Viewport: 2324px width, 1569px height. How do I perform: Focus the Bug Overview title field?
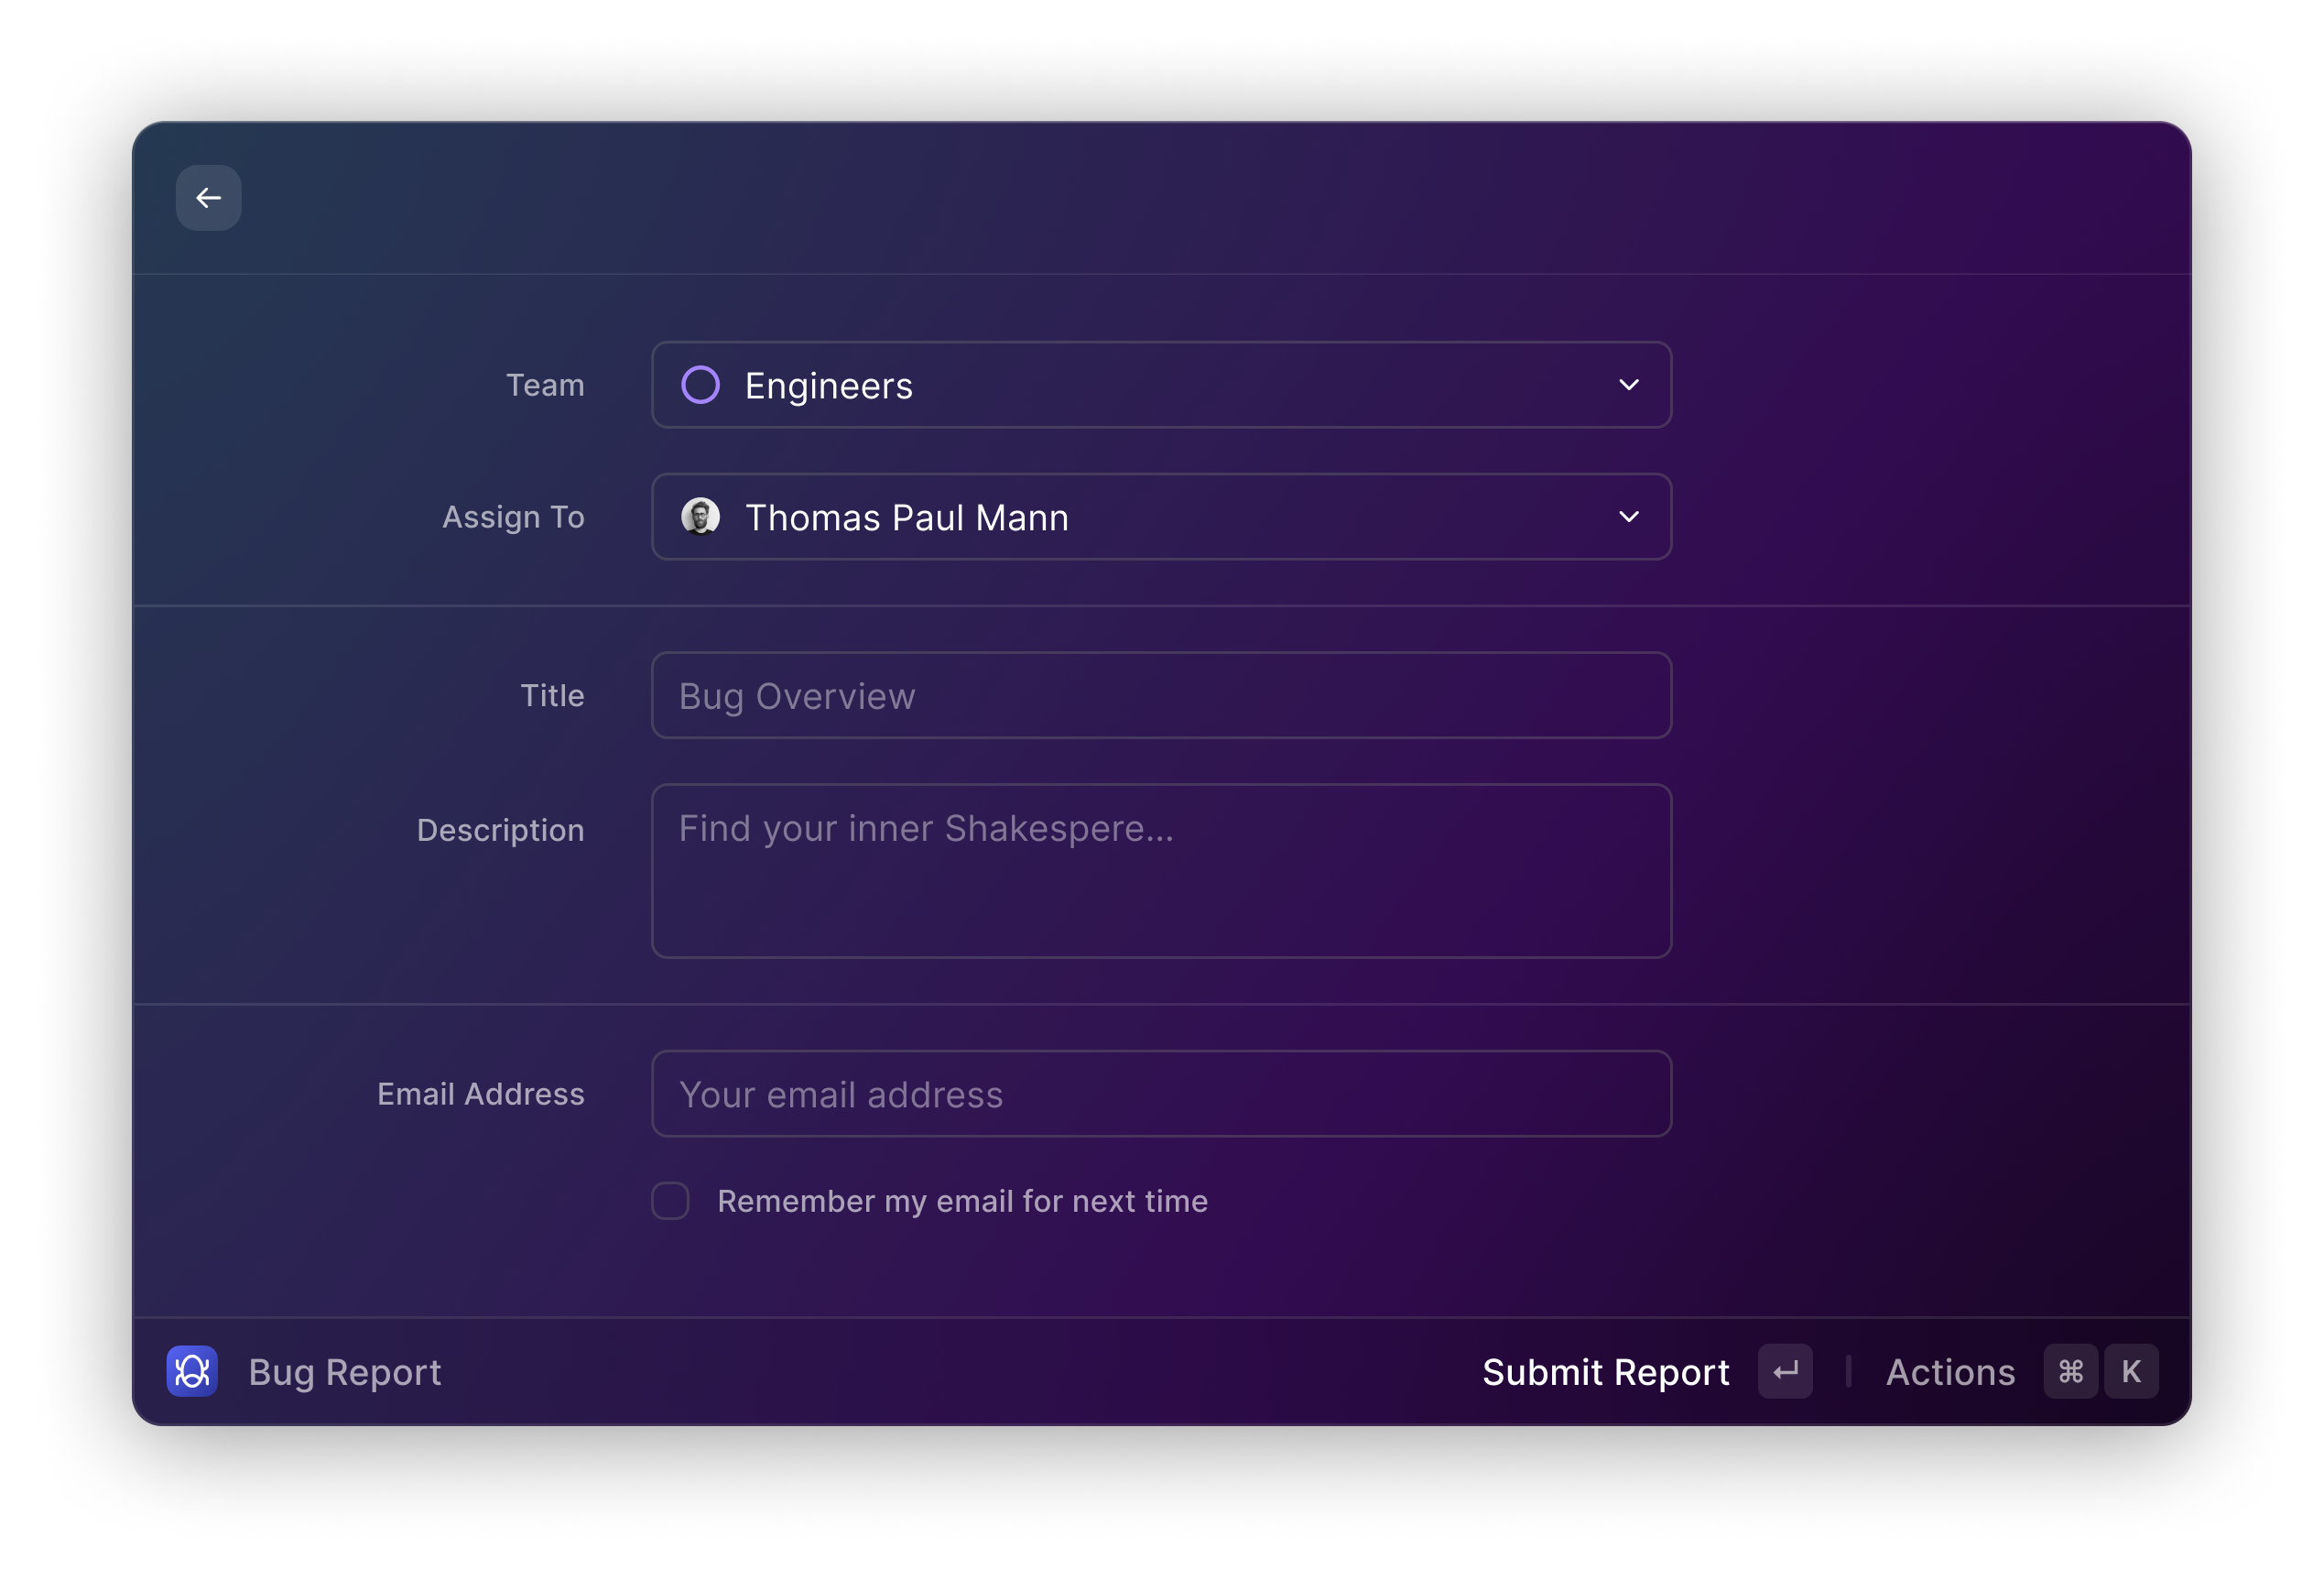point(1160,696)
